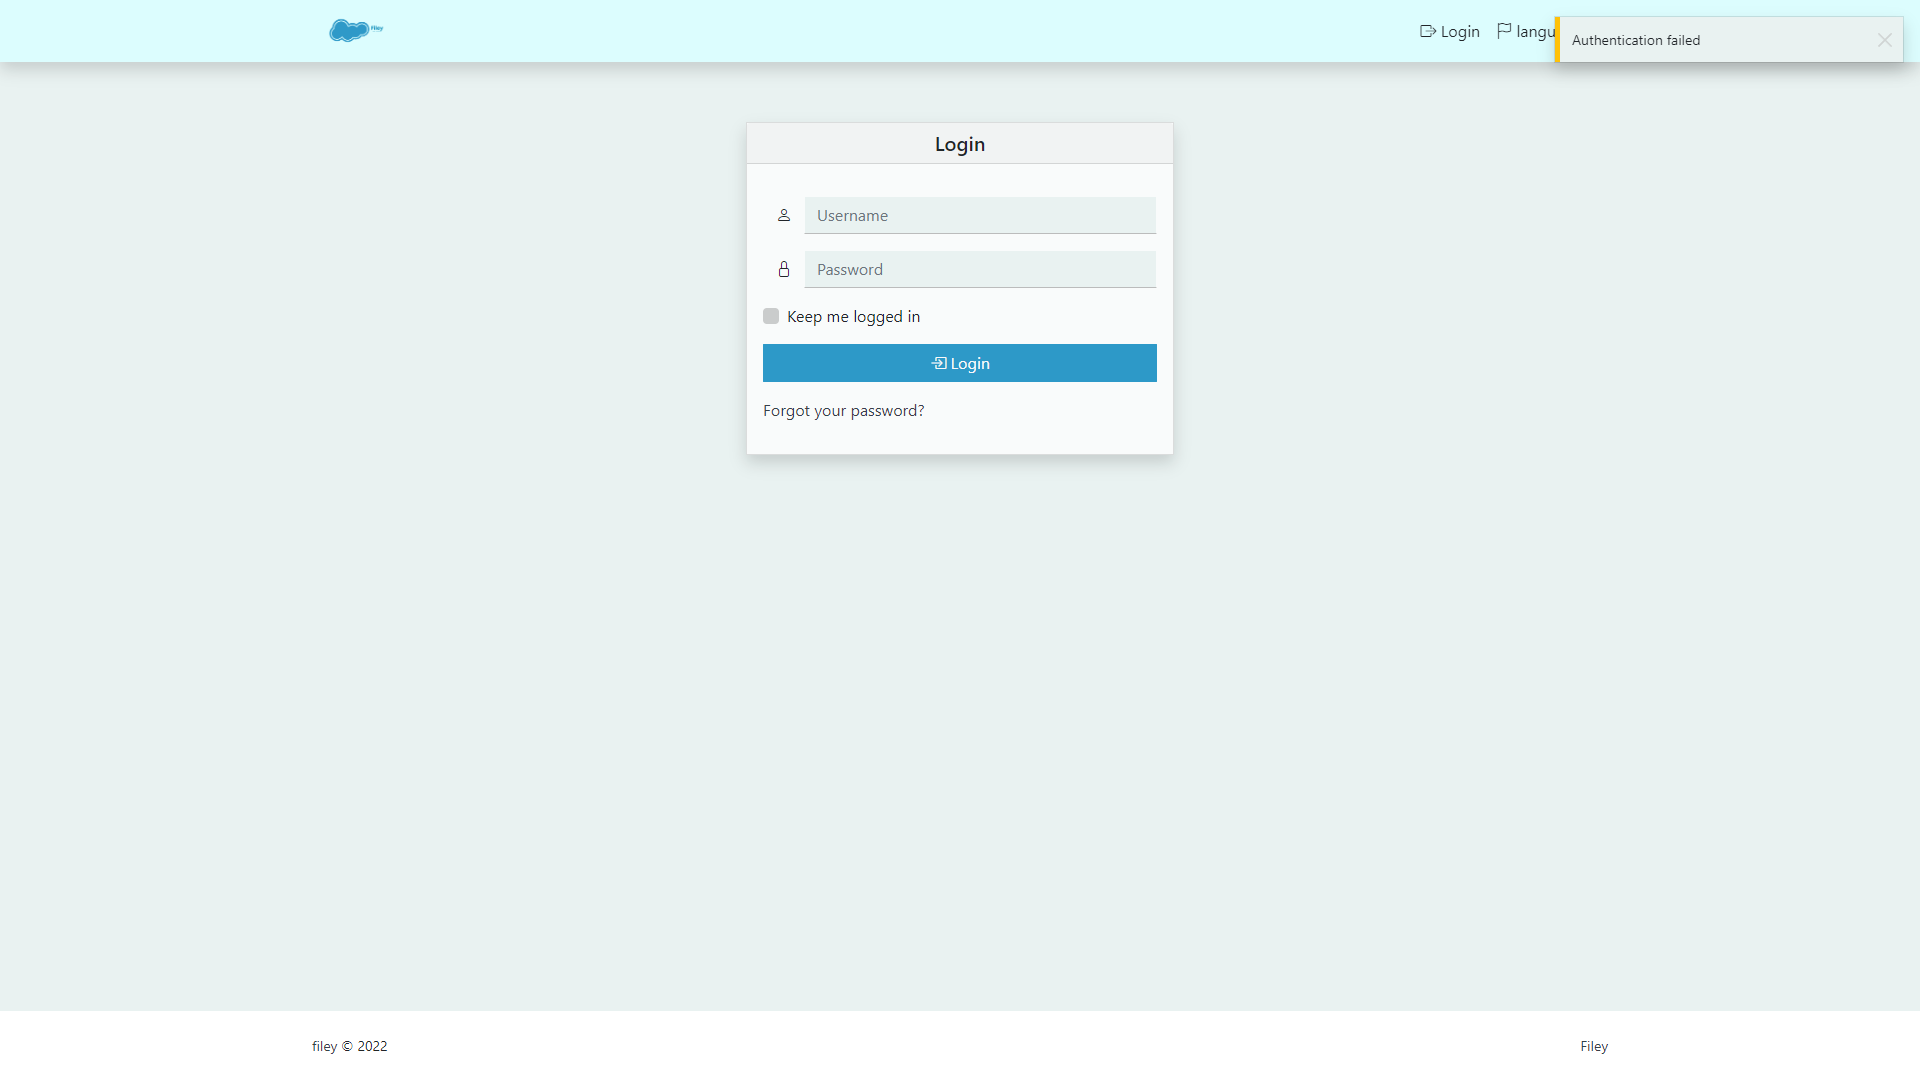Focus the Username input field
Image resolution: width=1920 pixels, height=1080 pixels.
pos(980,215)
